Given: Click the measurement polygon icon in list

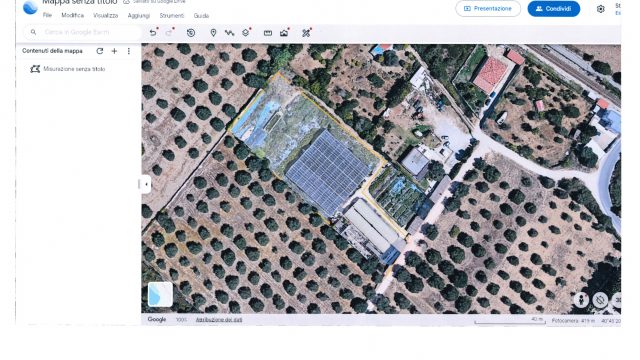Looking at the screenshot, I should [x=35, y=69].
